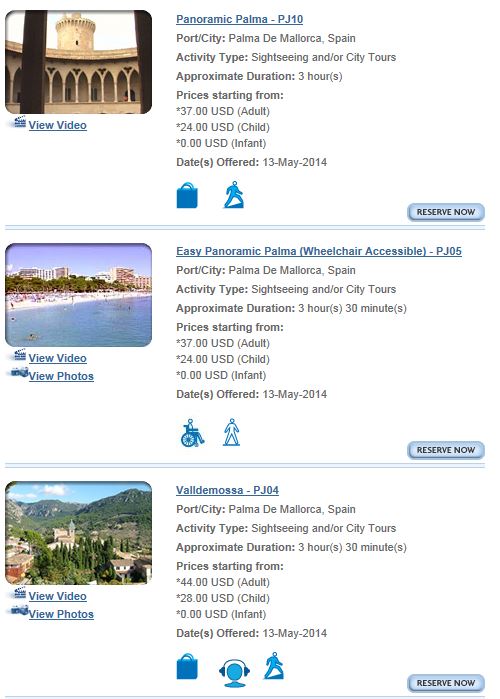Click the shopping bag icon under Valldemossa
Viewport: 500px width, 699px height.
click(x=187, y=666)
